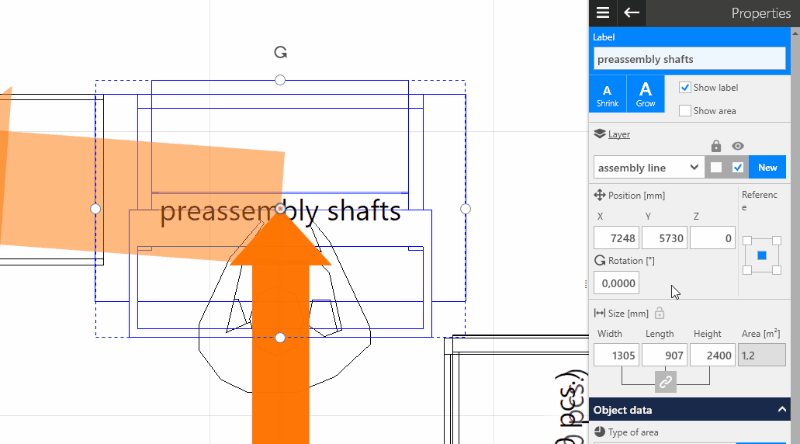This screenshot has height=444, width=800.
Task: Edit the Y position value 5730
Action: 664,238
